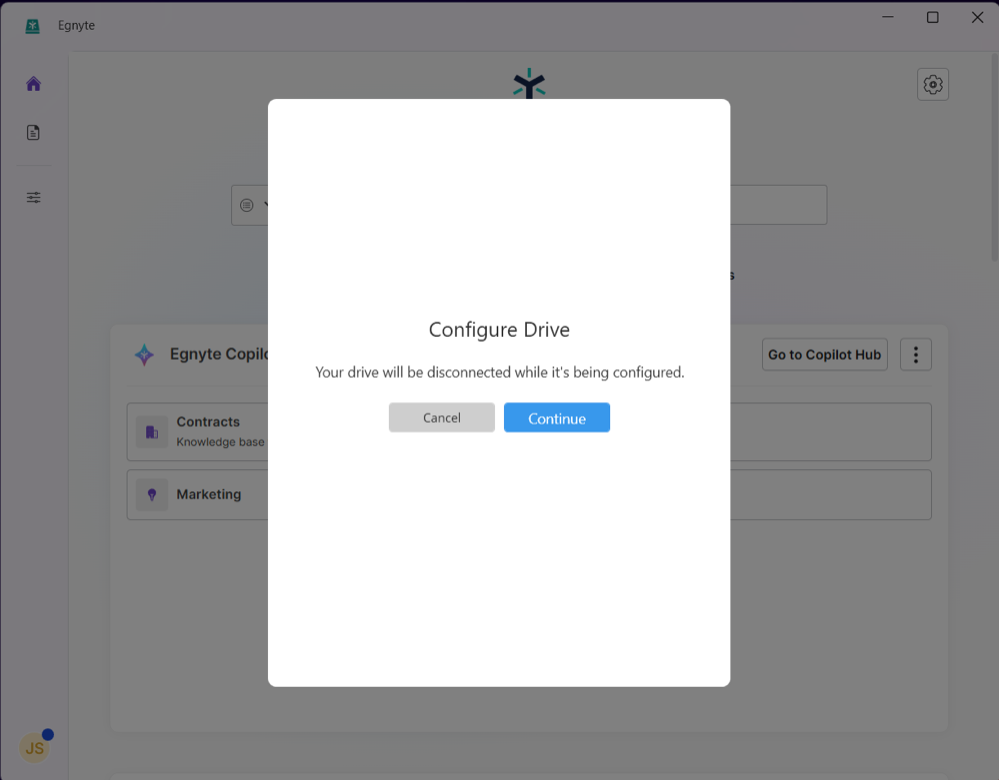Click the Egnyte Copilot sparkle icon
The height and width of the screenshot is (780, 999).
pos(144,354)
